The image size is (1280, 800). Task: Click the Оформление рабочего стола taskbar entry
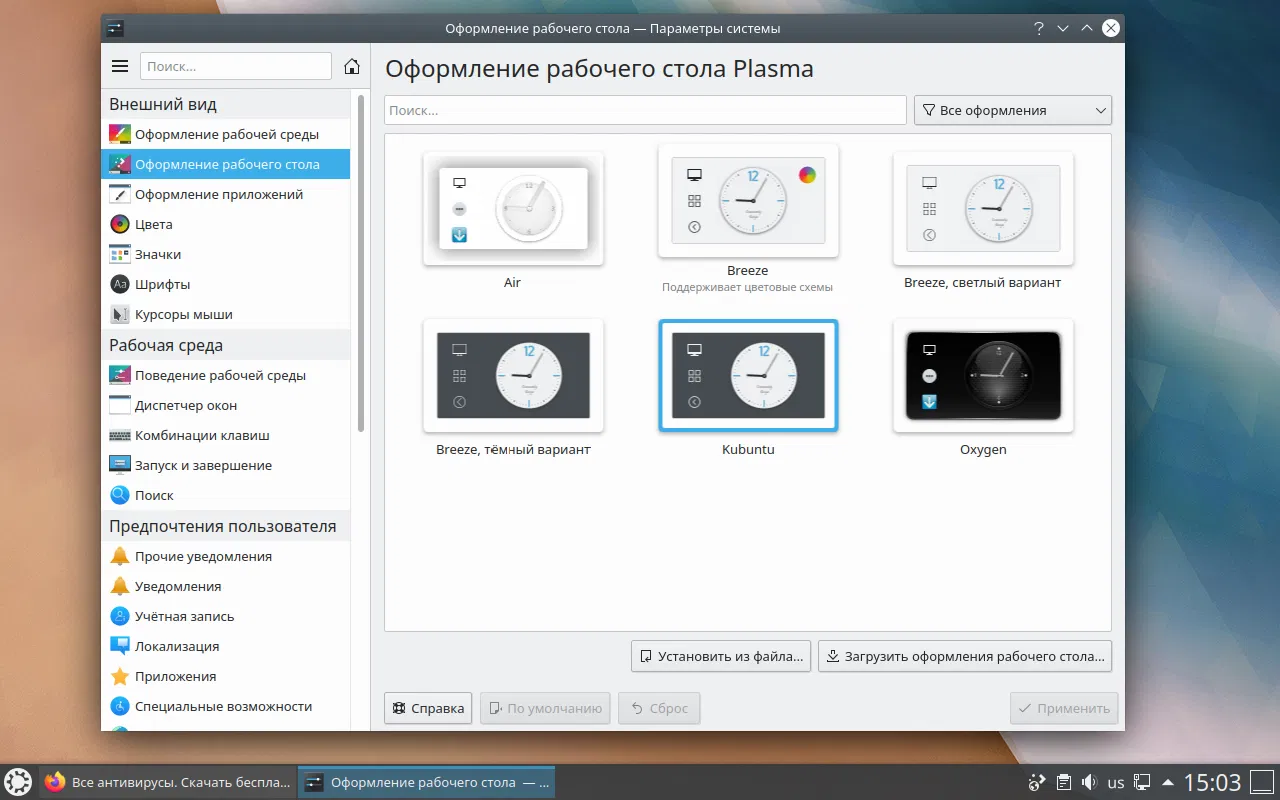pyautogui.click(x=427, y=782)
